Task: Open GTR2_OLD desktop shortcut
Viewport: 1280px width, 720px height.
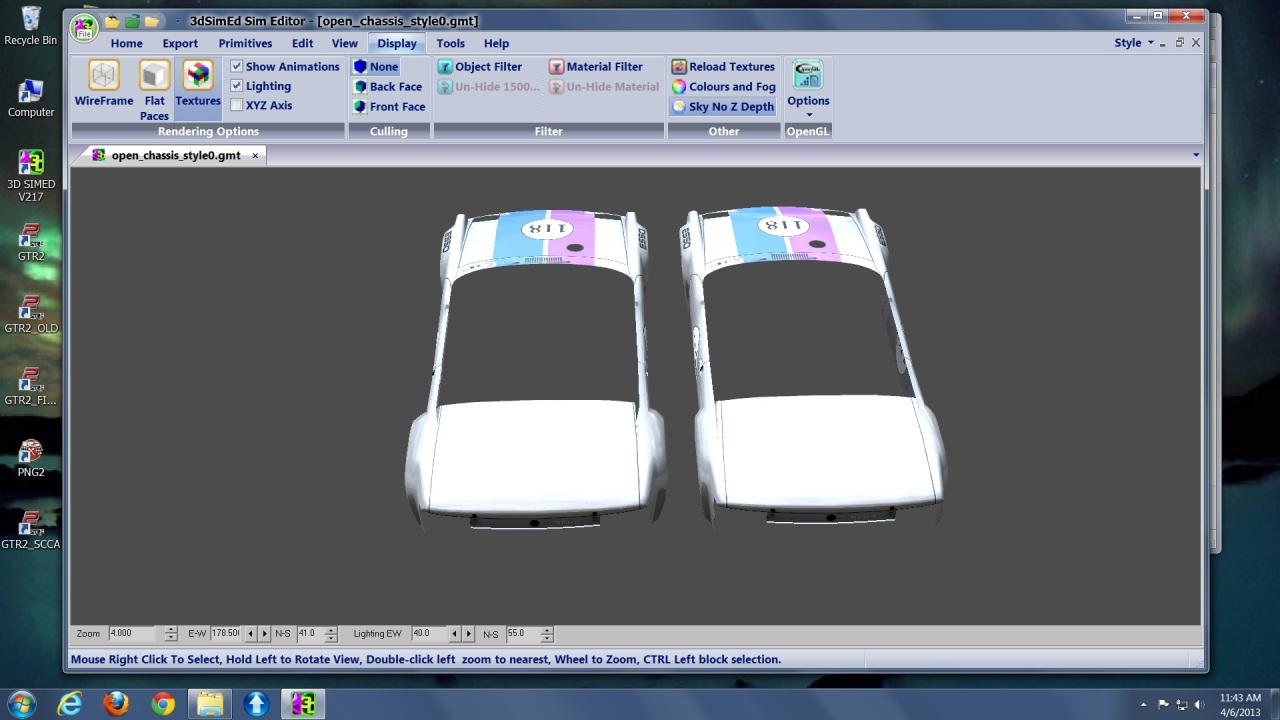Action: 31,314
